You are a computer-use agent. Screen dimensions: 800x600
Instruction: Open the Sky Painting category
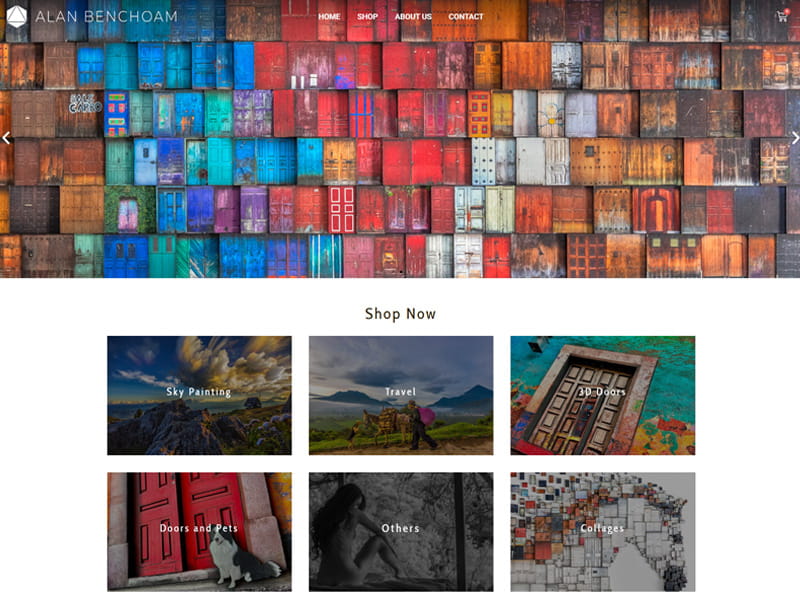(x=199, y=395)
